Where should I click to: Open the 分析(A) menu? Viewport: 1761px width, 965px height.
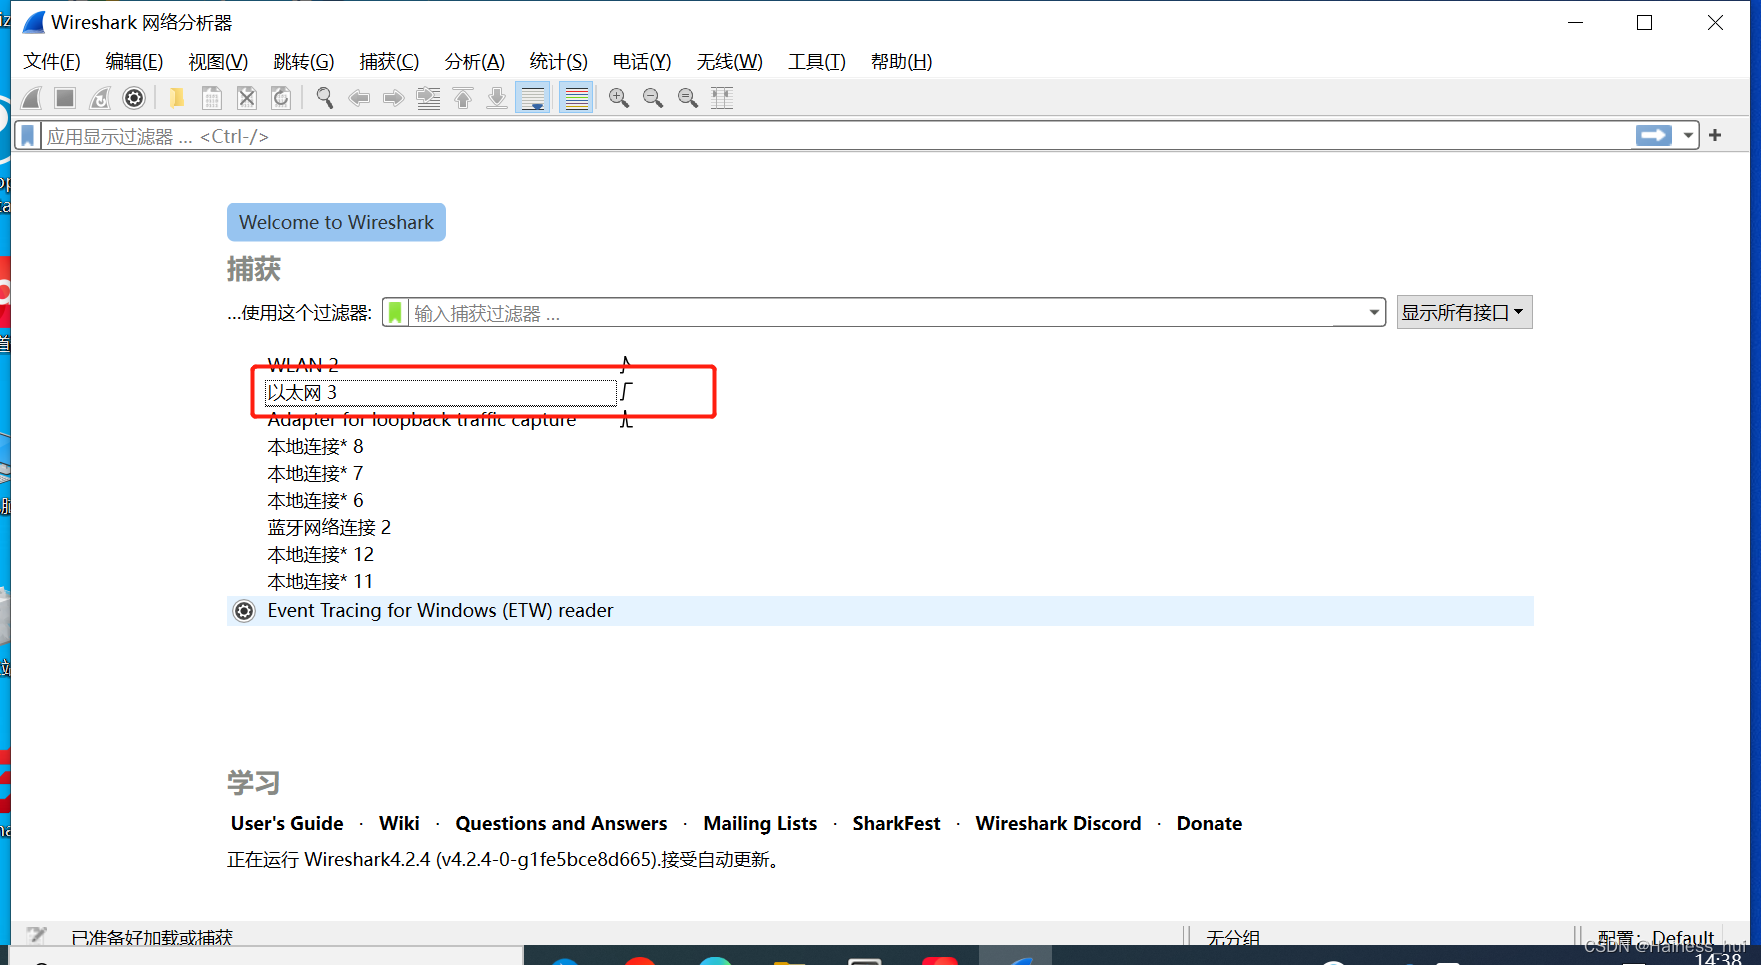click(x=474, y=62)
